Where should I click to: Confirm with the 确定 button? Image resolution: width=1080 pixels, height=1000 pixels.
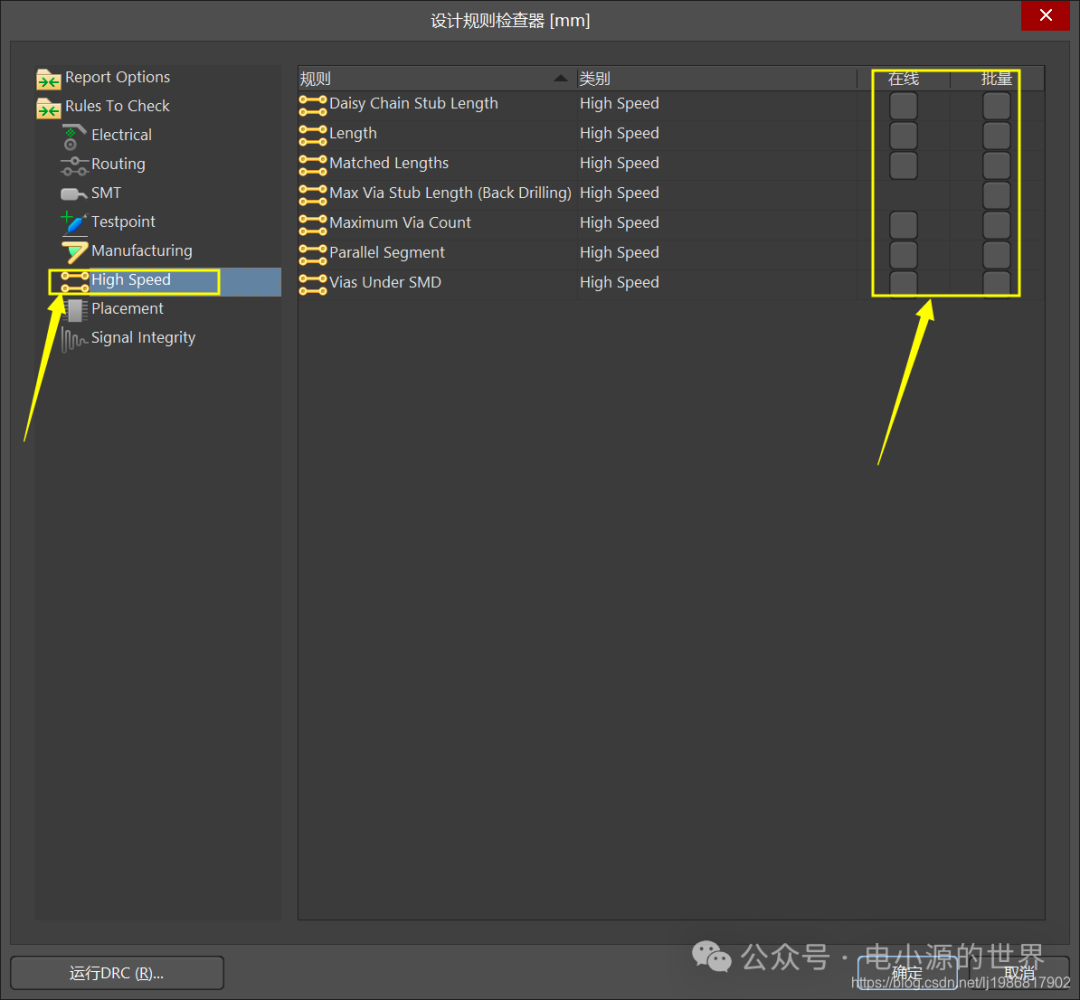(906, 972)
